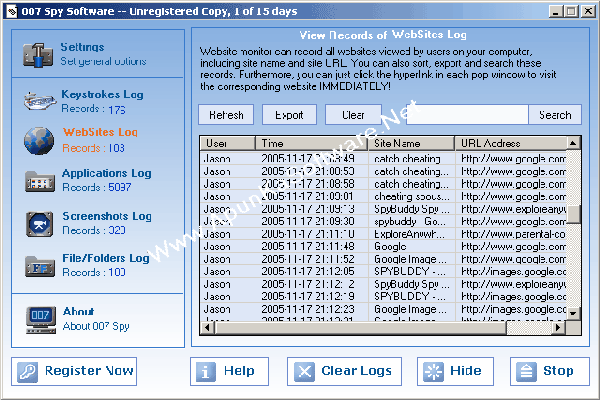
Task: Click the Settings toolbox icon
Action: [38, 55]
